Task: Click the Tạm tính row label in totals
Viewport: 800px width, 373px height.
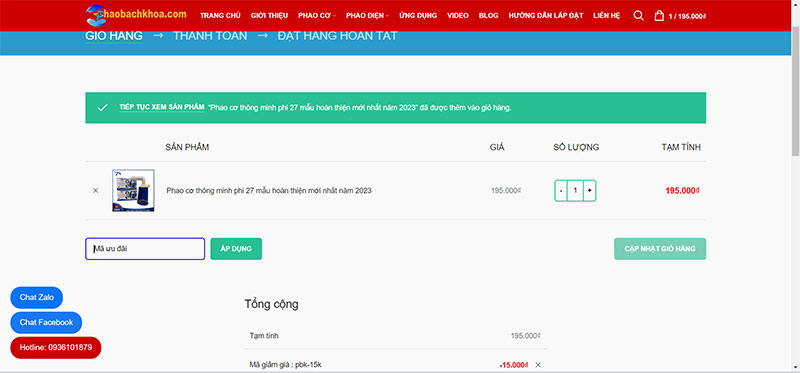Action: click(264, 336)
